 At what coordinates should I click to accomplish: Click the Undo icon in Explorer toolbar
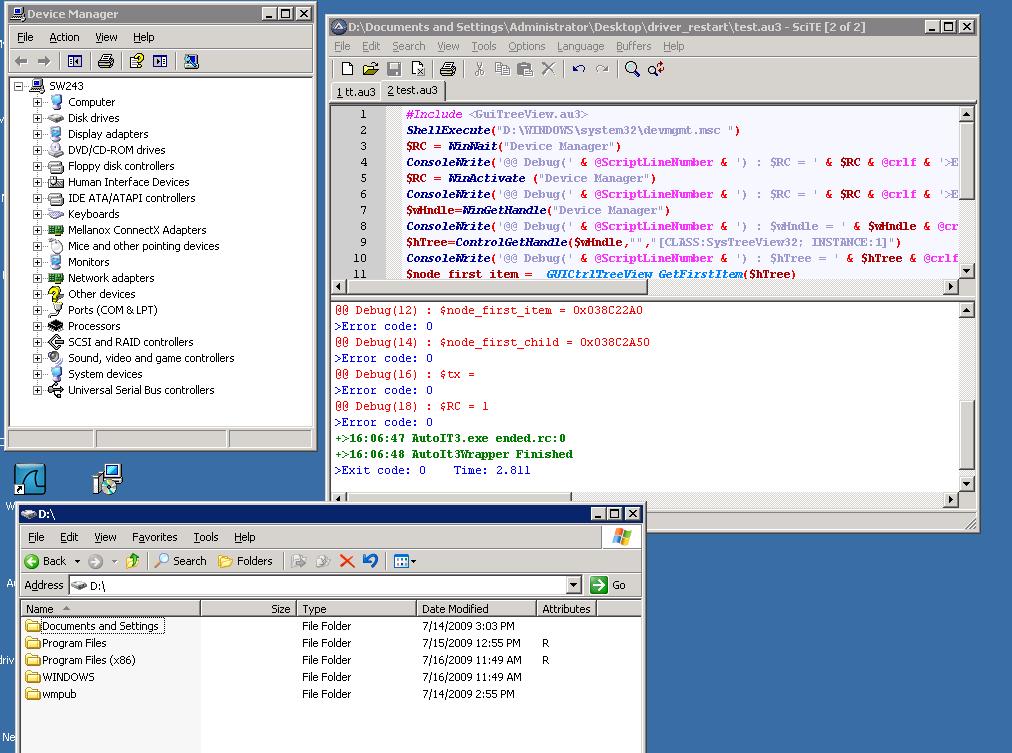click(370, 561)
